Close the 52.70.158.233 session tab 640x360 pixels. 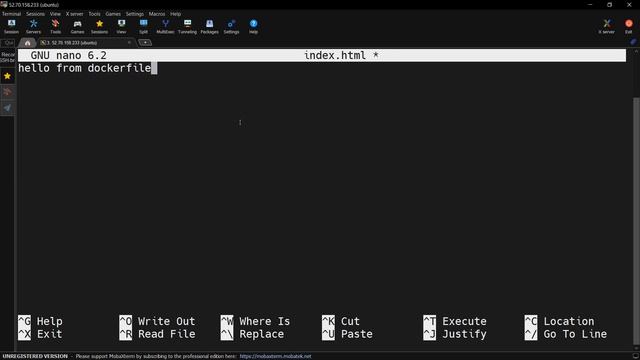(x=129, y=42)
